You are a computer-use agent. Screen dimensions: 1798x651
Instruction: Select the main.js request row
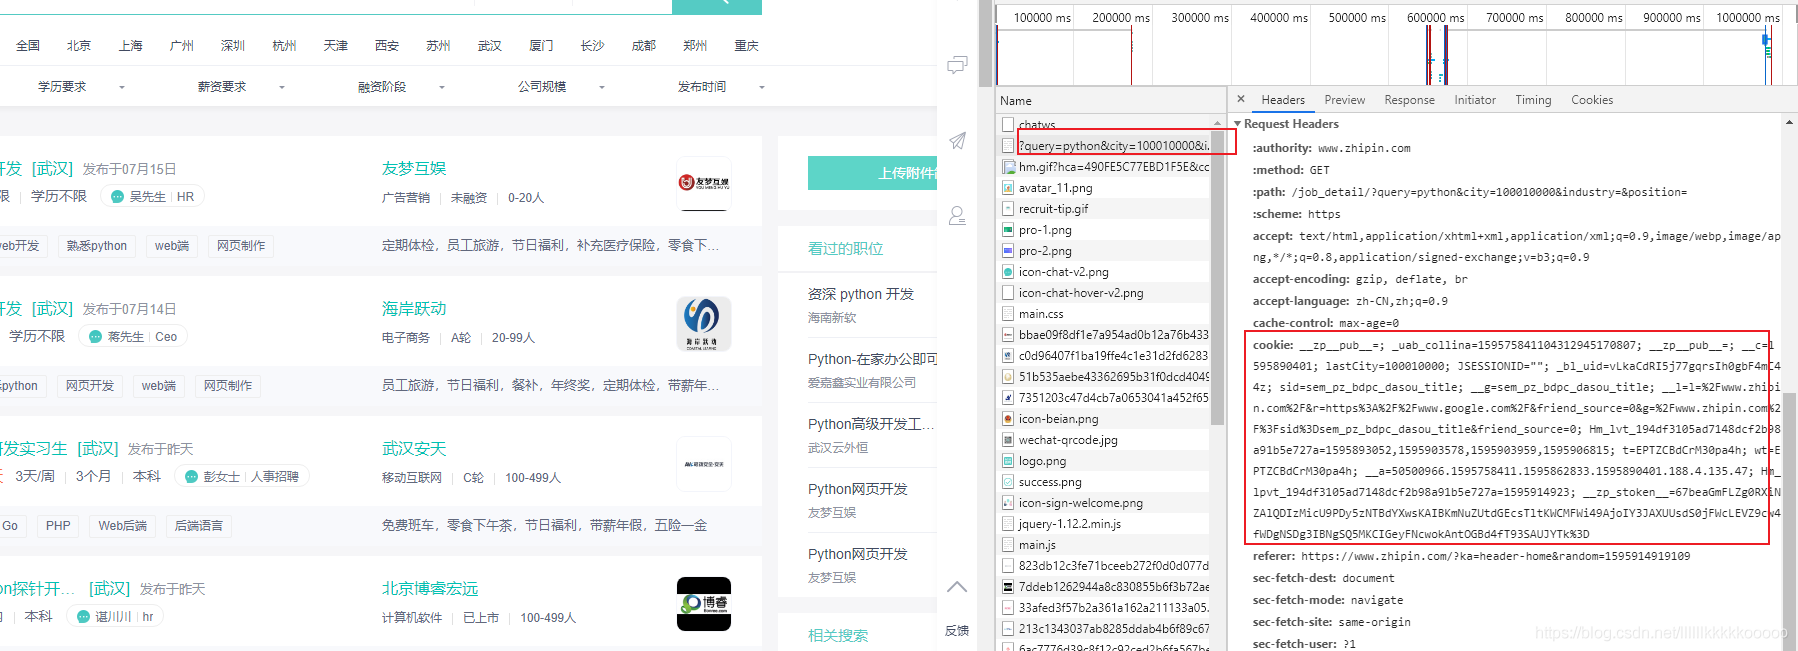coord(1105,545)
